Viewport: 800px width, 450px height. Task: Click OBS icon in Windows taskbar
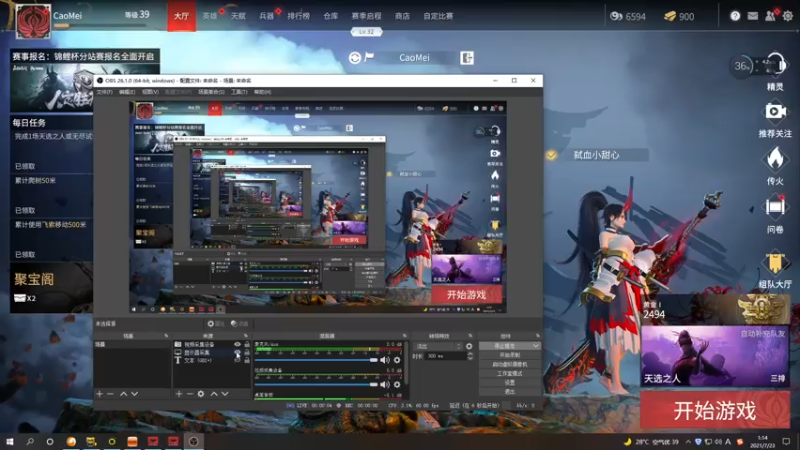pyautogui.click(x=194, y=441)
